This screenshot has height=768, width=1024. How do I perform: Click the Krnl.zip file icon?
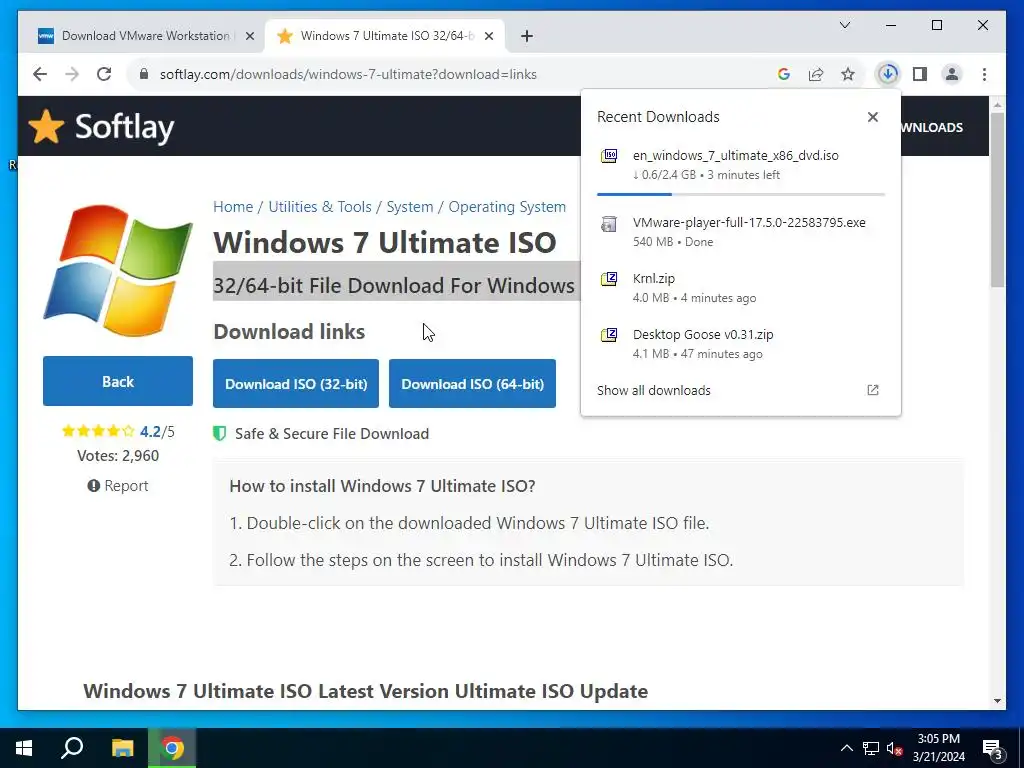[609, 280]
